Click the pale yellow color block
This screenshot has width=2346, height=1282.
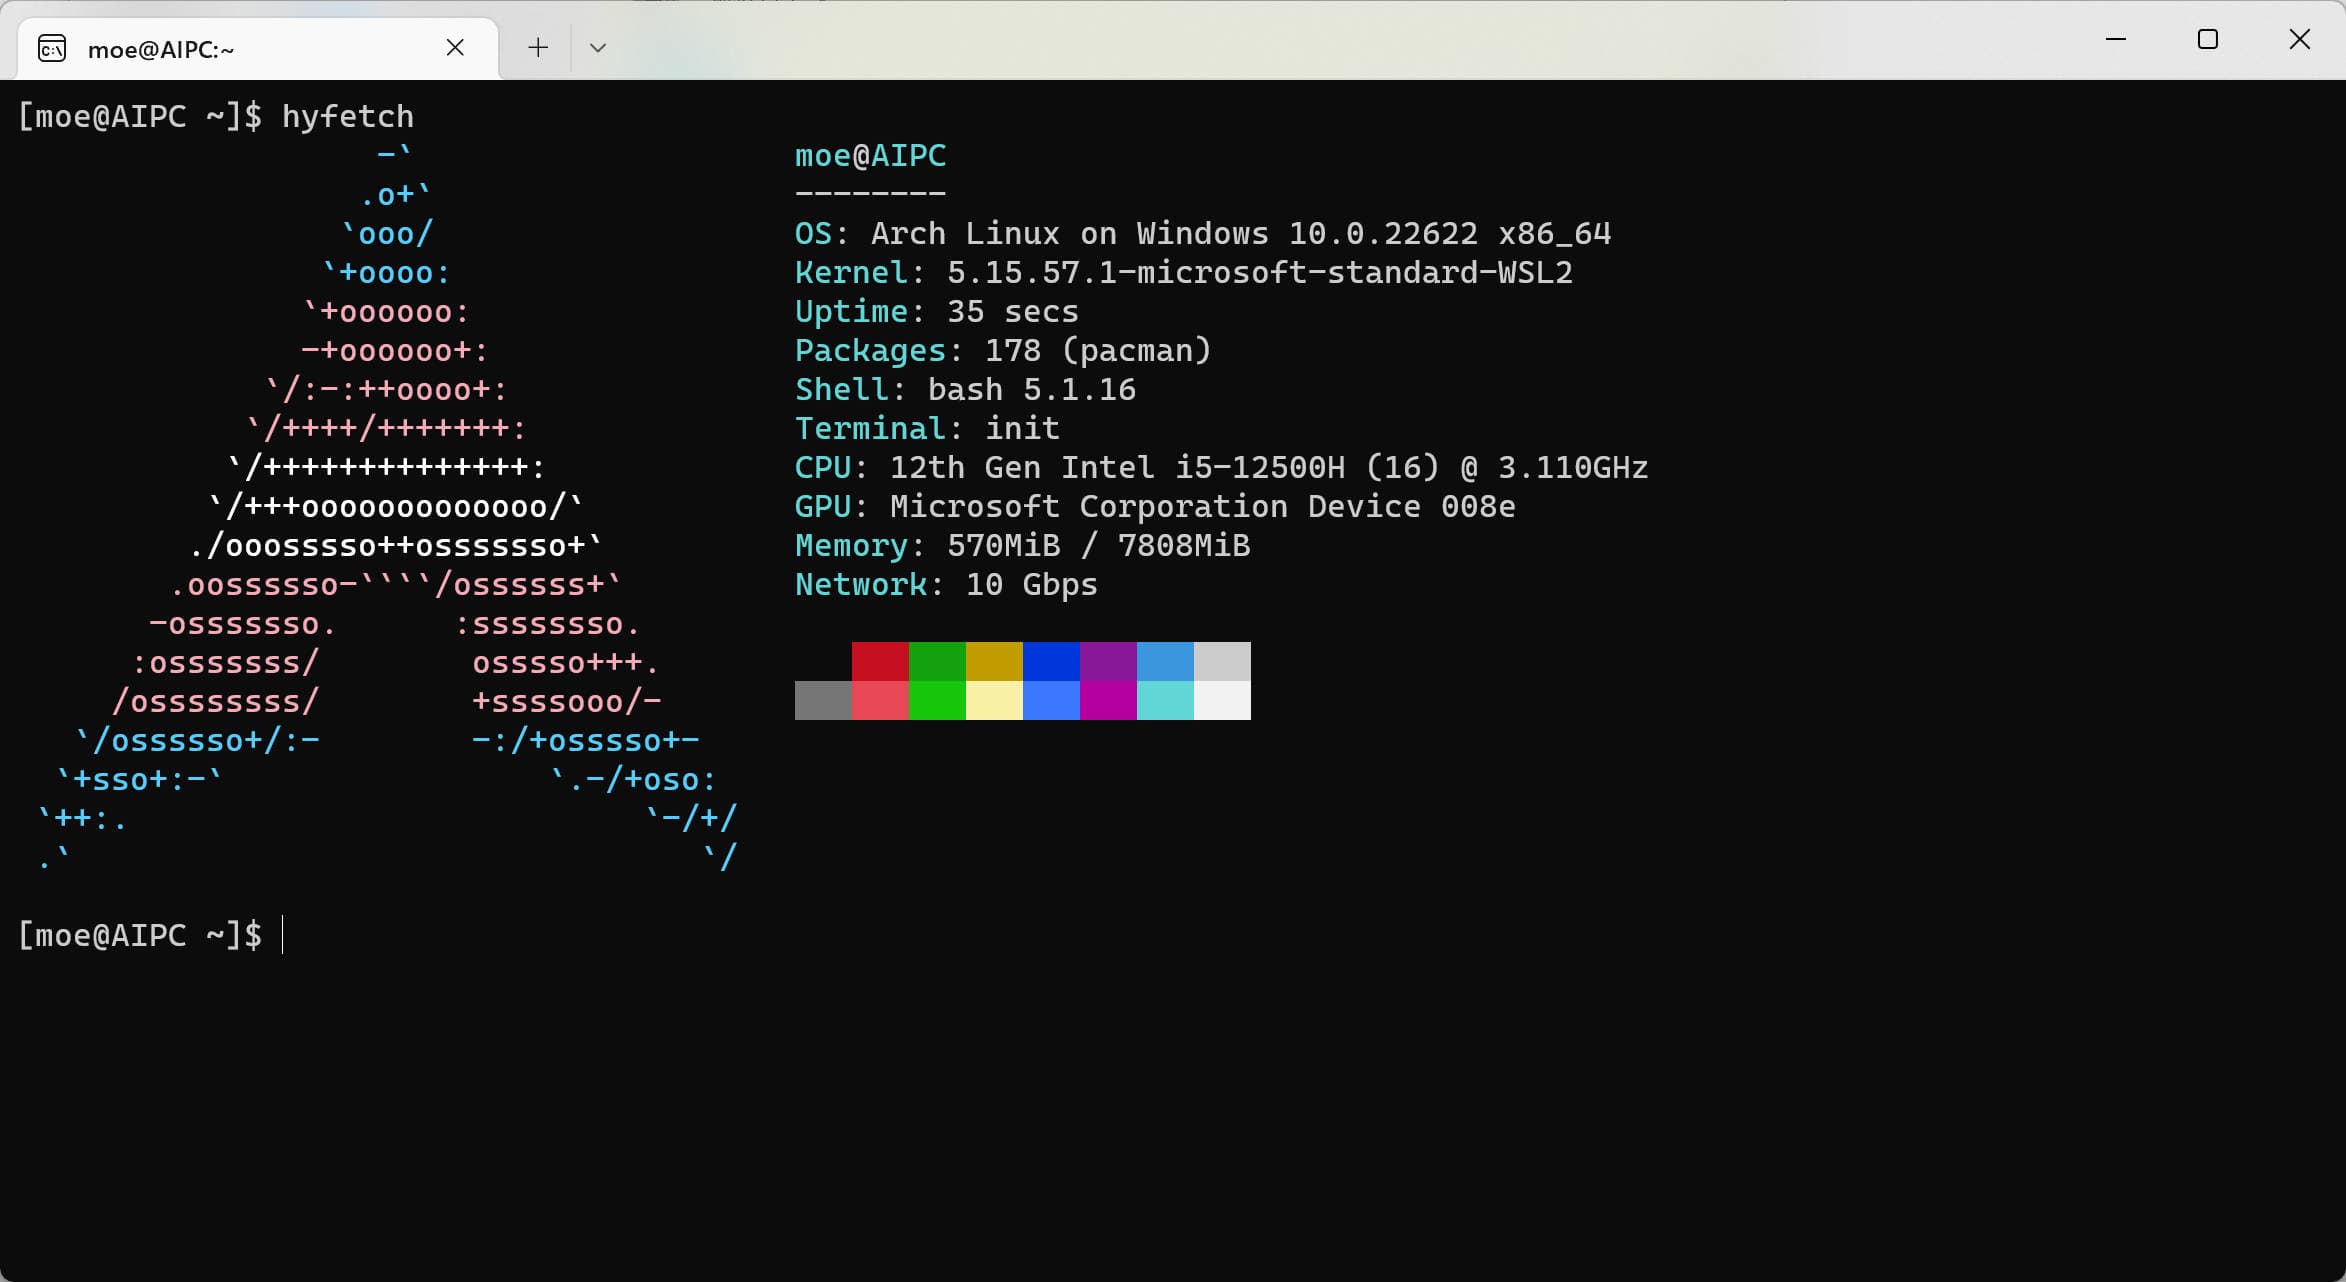point(994,700)
